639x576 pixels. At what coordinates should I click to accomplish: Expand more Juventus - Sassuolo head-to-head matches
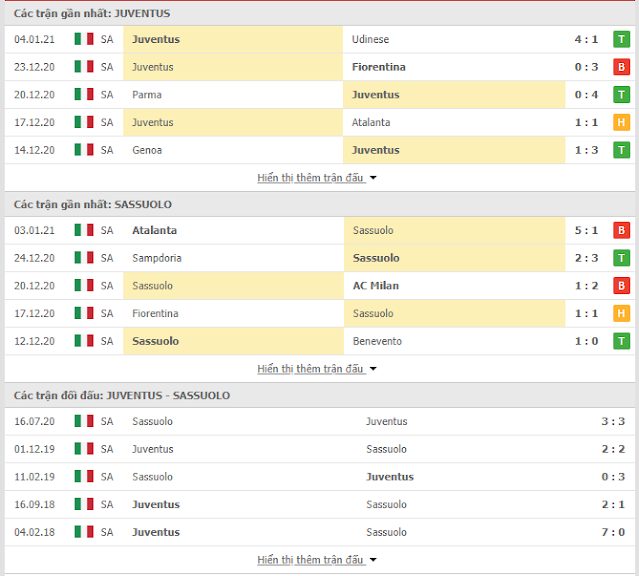point(316,560)
